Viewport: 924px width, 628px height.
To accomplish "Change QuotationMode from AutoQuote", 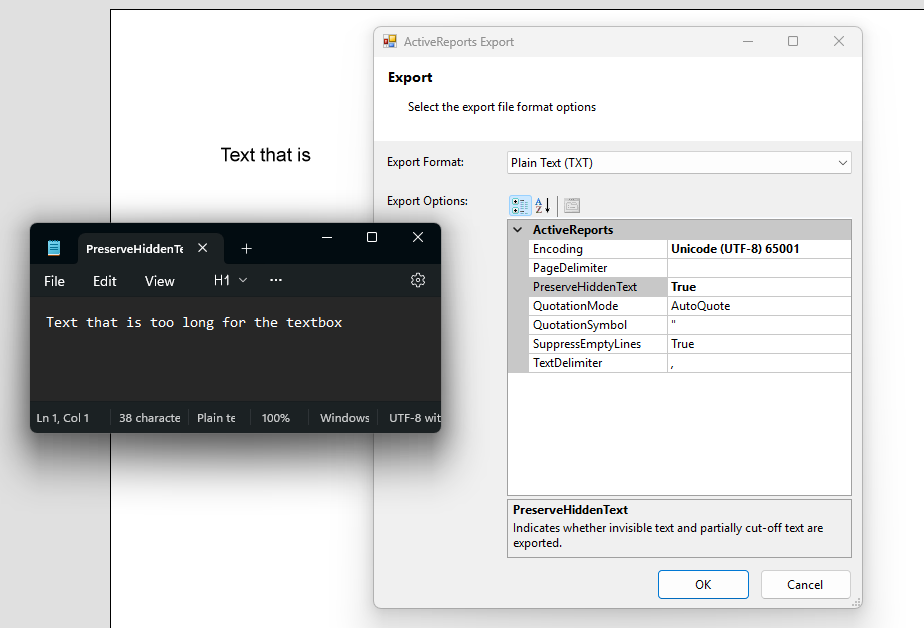I will [760, 305].
